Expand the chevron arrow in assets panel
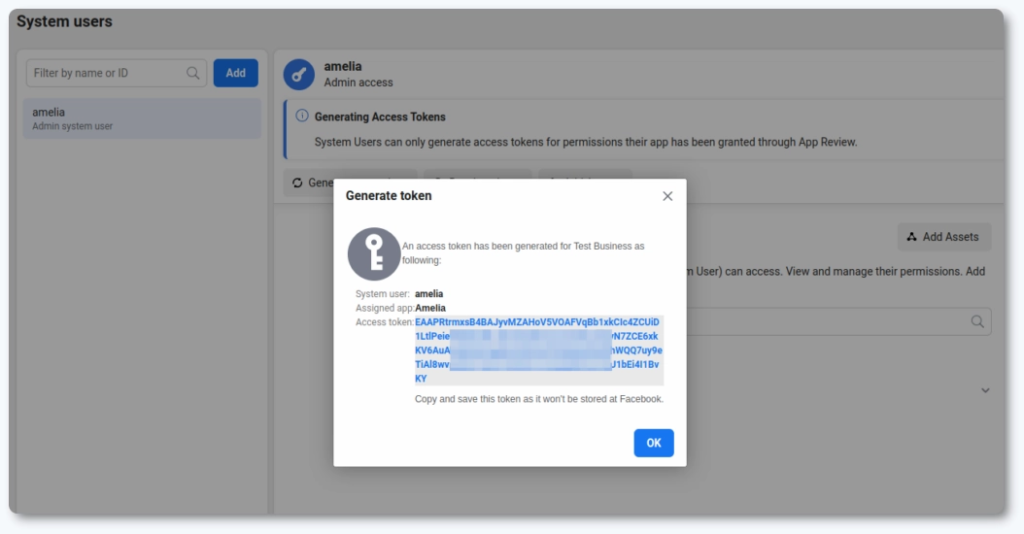1024x534 pixels. coord(984,390)
